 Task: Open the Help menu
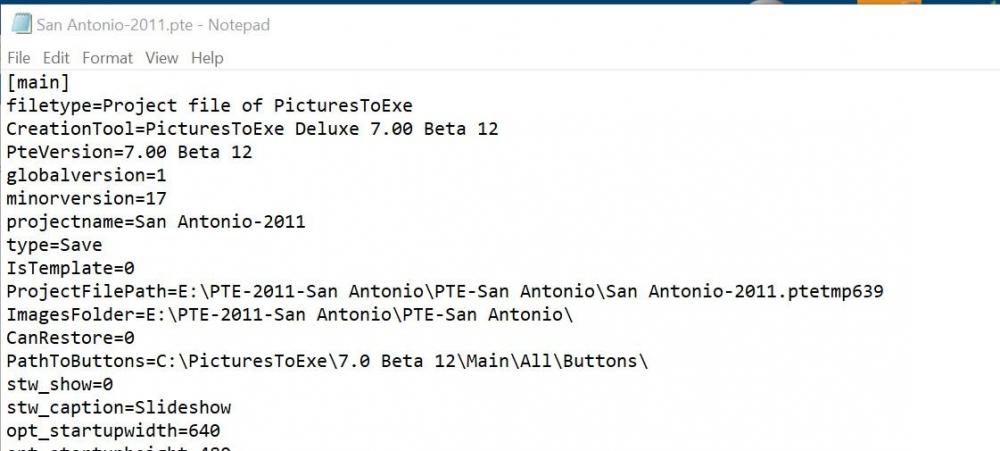(207, 58)
